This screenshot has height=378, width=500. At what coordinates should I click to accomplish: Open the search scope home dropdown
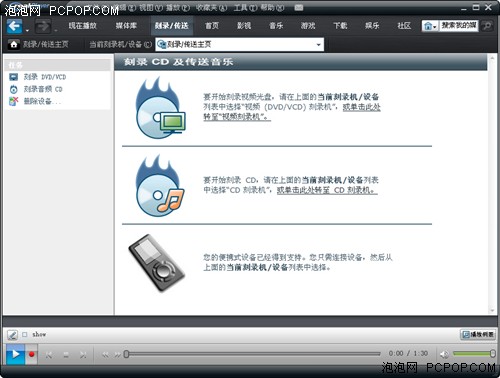[x=430, y=26]
